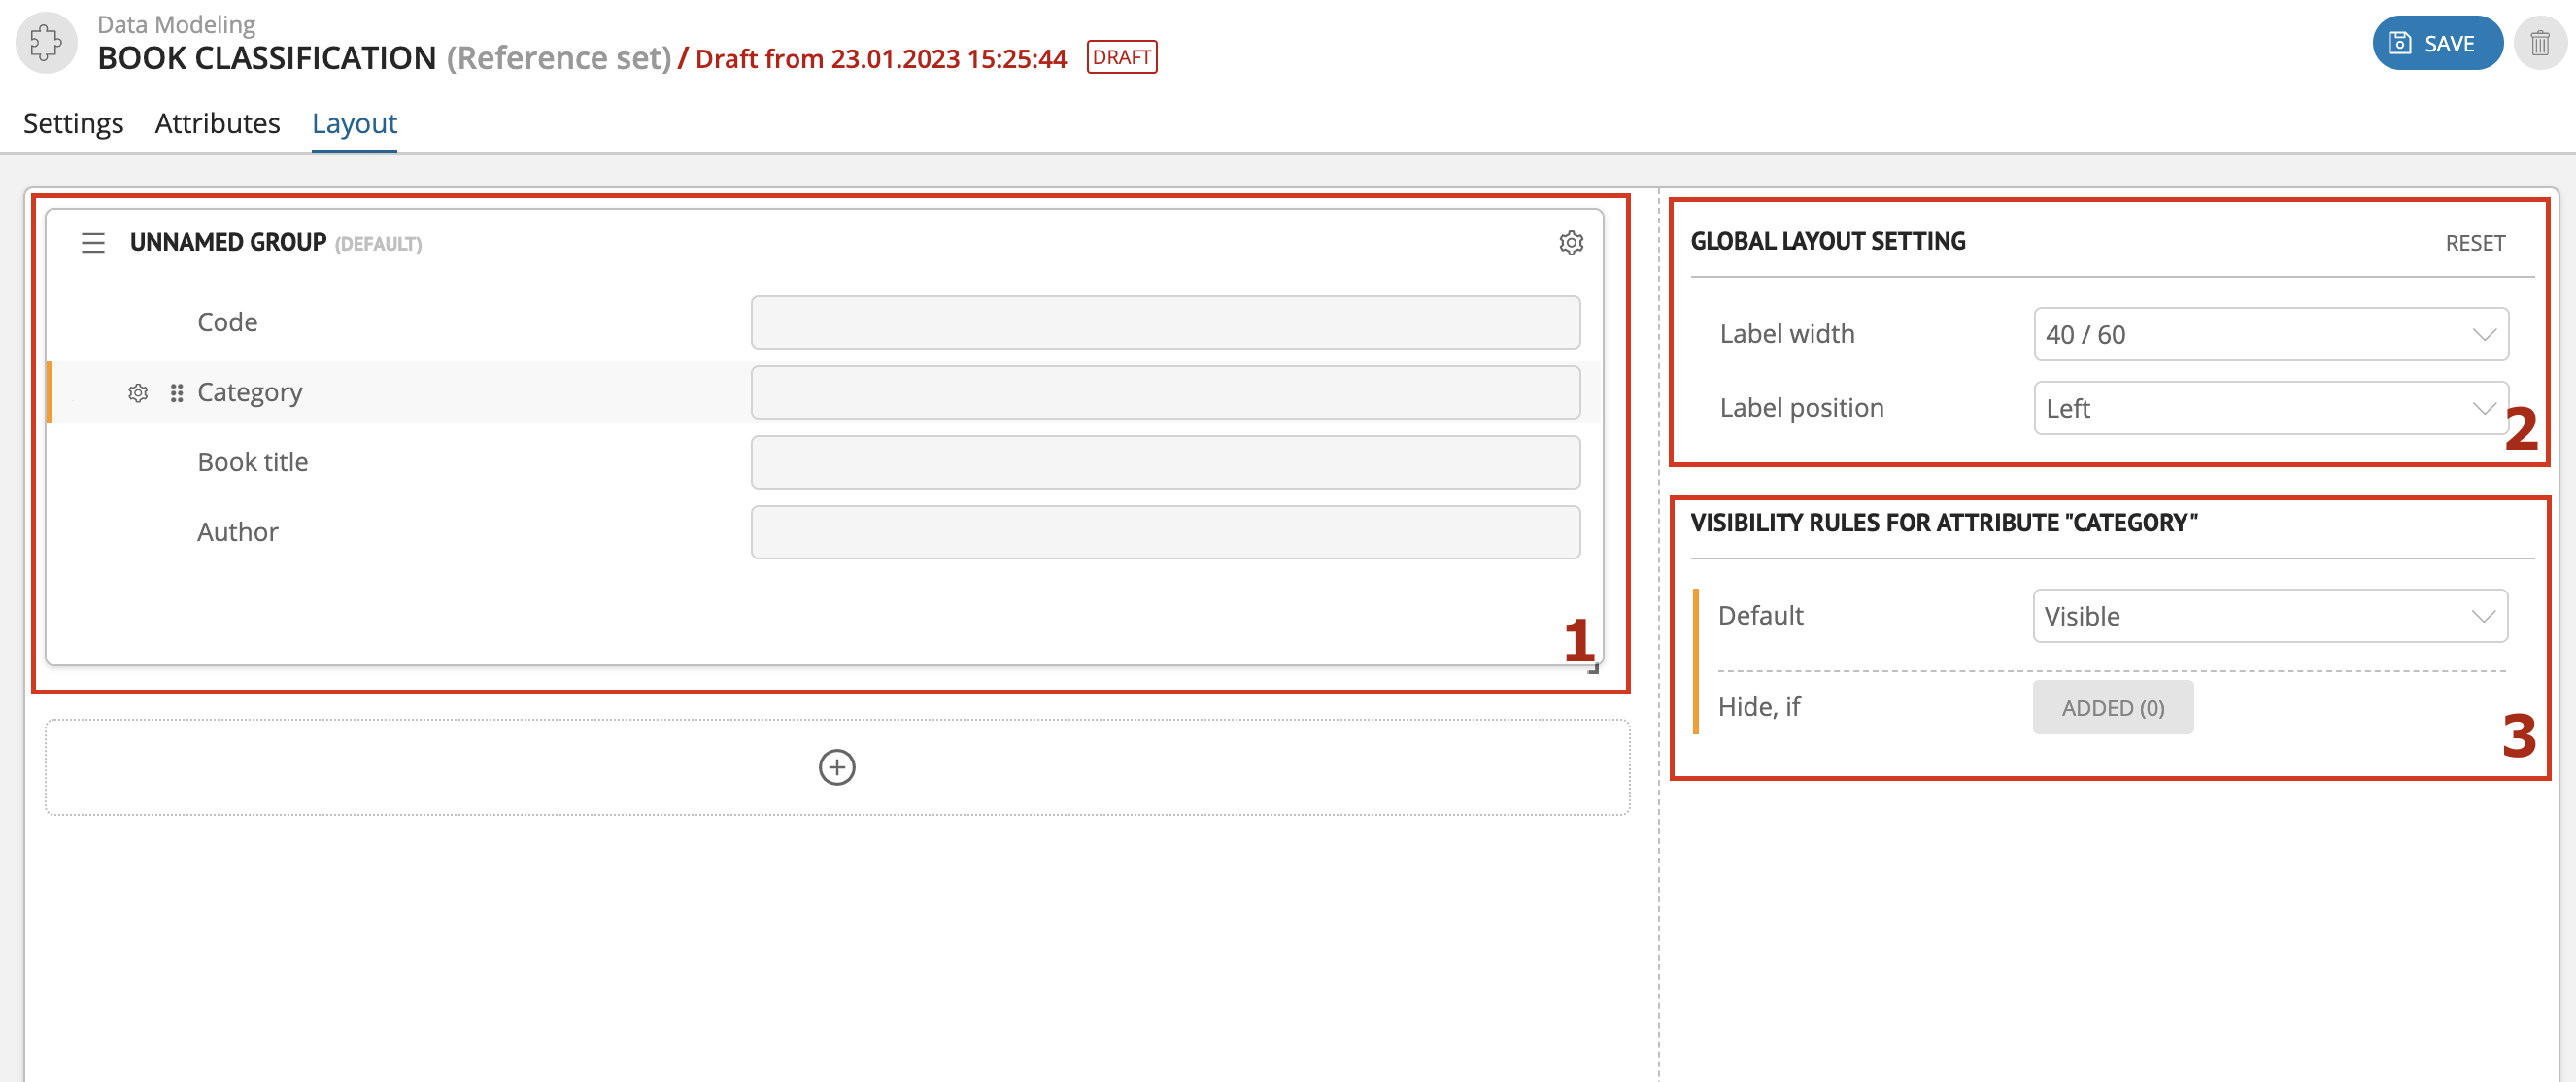
Task: Click the trash delete icon
Action: tap(2539, 43)
